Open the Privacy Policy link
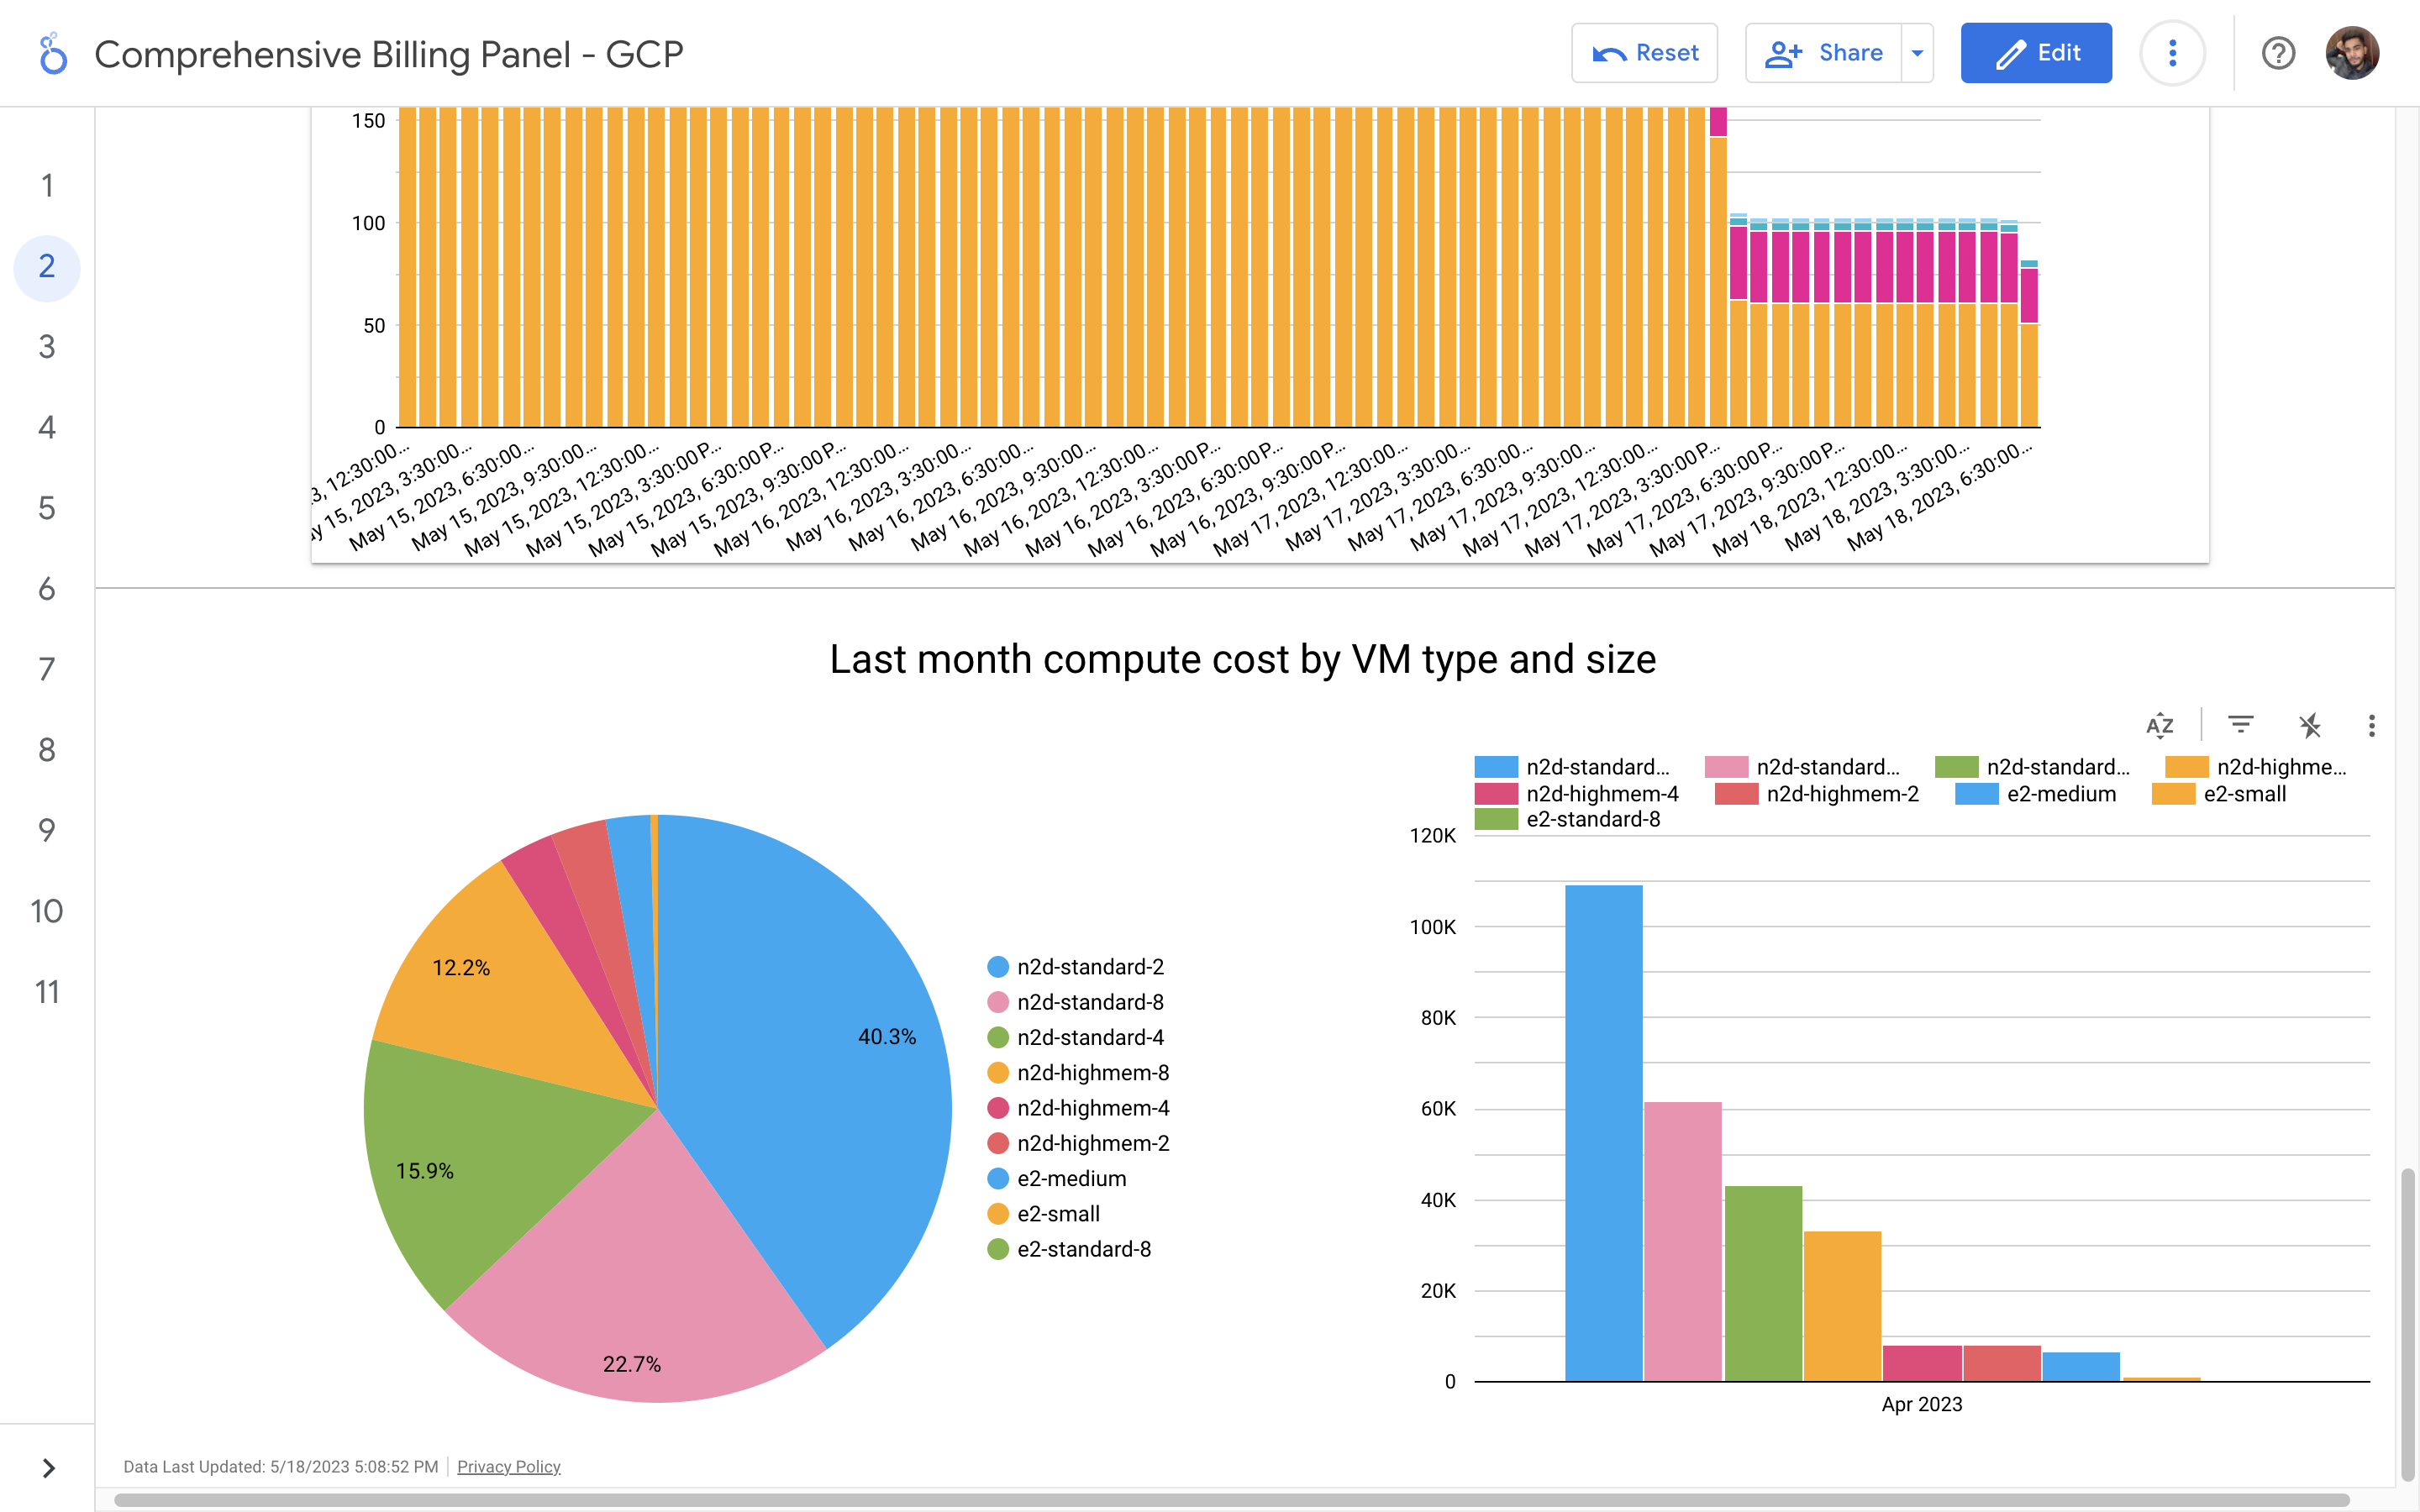The width and height of the screenshot is (2420, 1512). [508, 1466]
